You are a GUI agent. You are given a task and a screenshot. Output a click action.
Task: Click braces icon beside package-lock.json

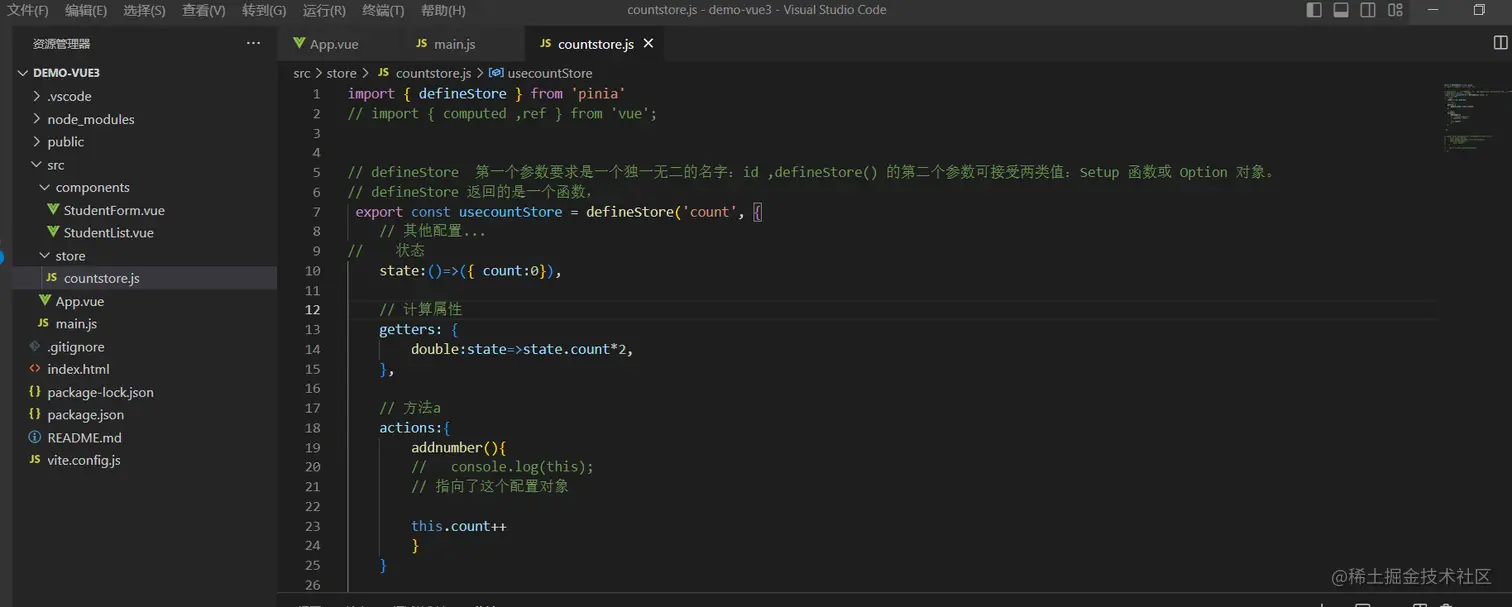[x=35, y=392]
